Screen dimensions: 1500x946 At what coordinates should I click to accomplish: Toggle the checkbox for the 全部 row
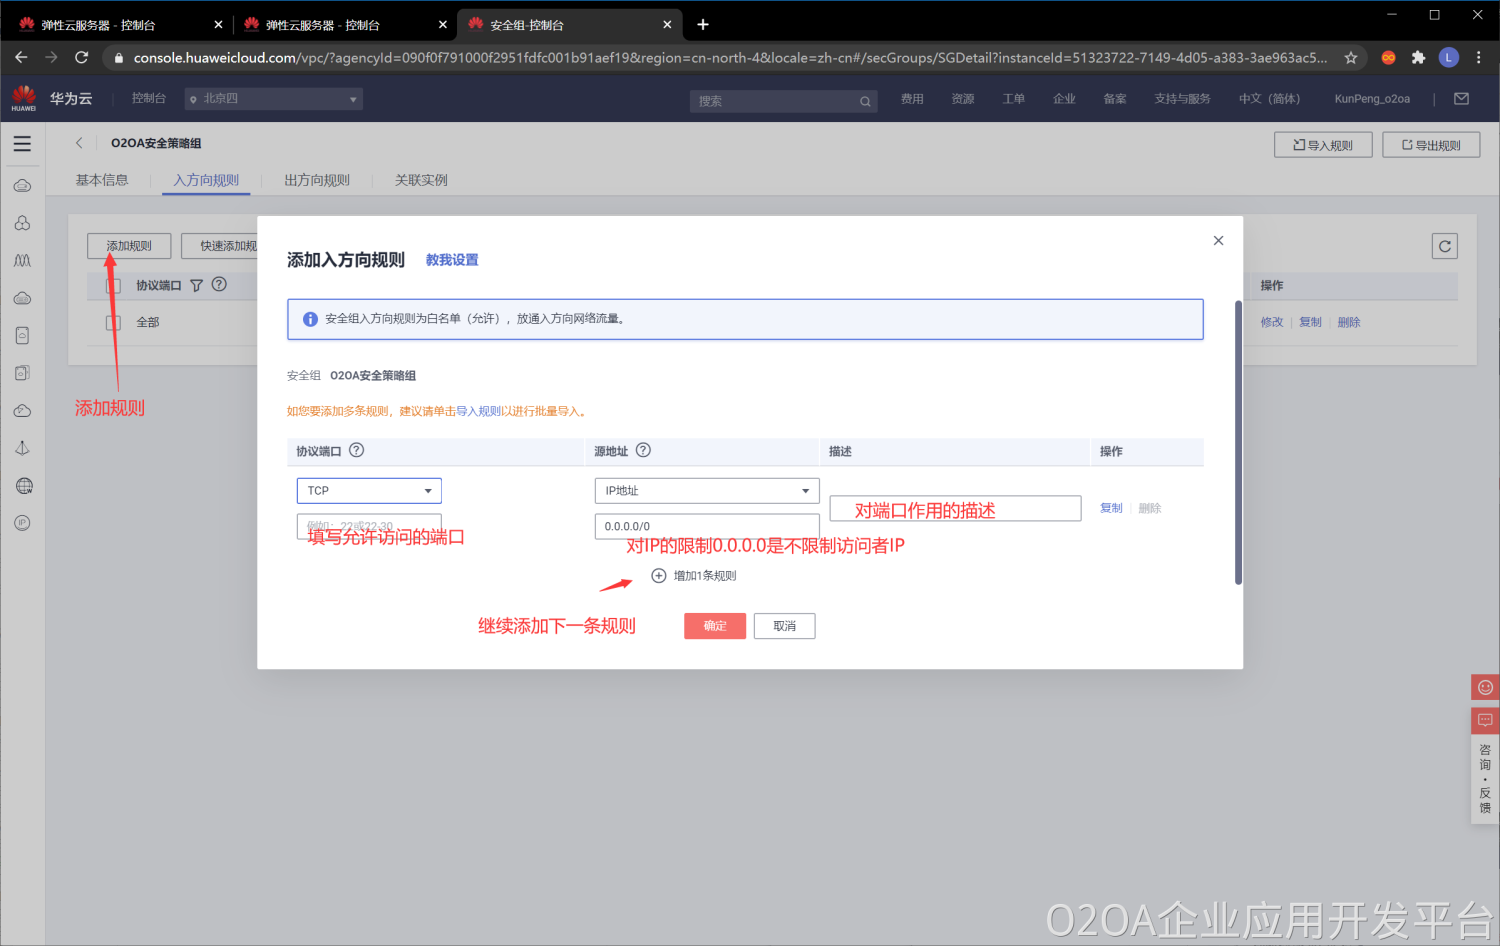pyautogui.click(x=114, y=322)
